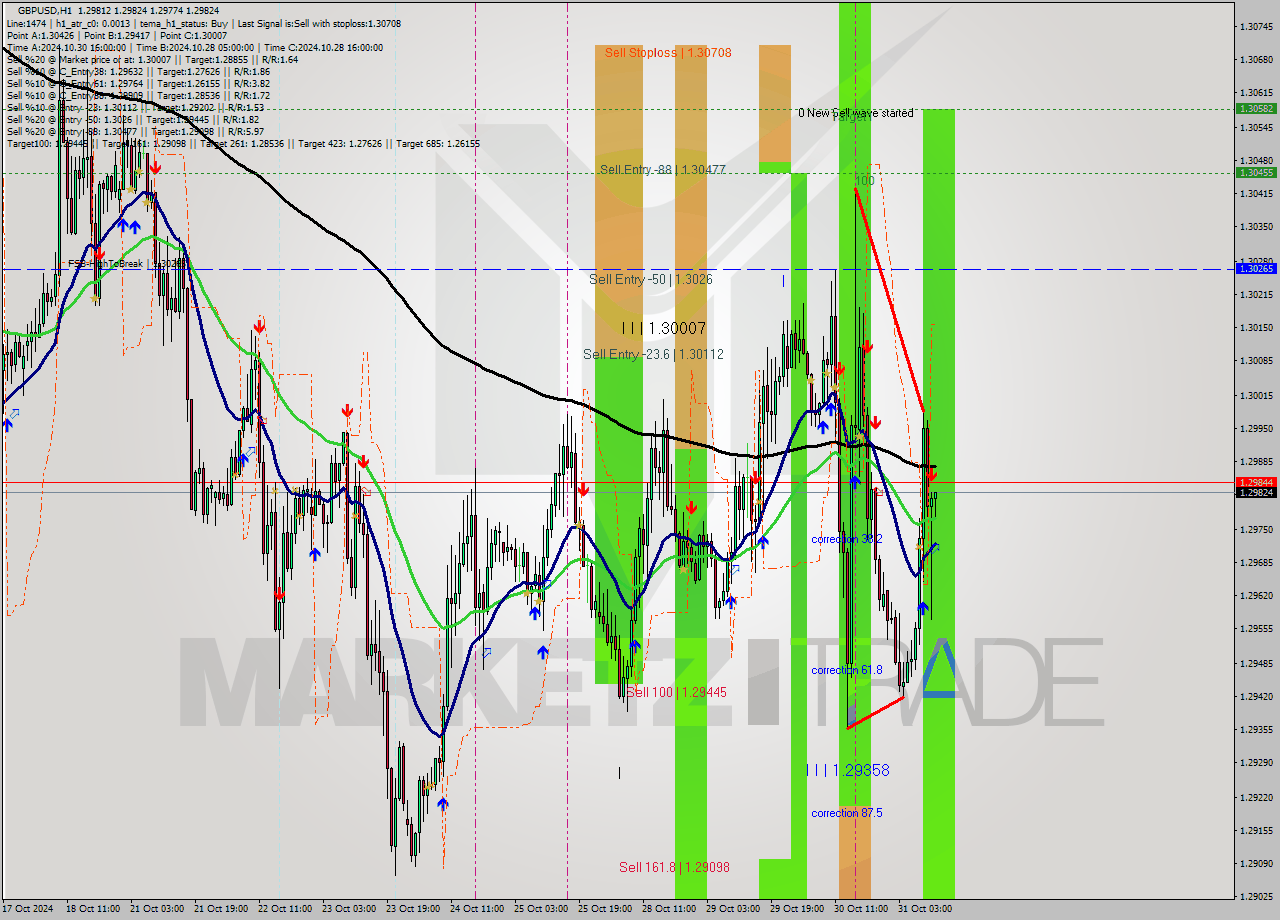Select the 'Sell 161.8 | 1.29098' label
This screenshot has height=920, width=1280.
point(674,867)
